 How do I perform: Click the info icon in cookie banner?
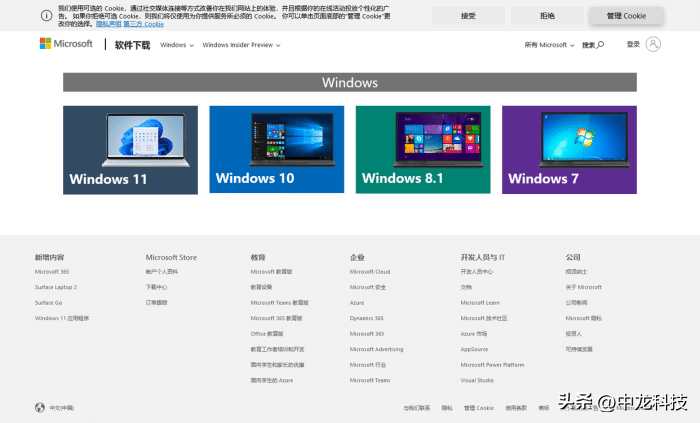pos(46,16)
